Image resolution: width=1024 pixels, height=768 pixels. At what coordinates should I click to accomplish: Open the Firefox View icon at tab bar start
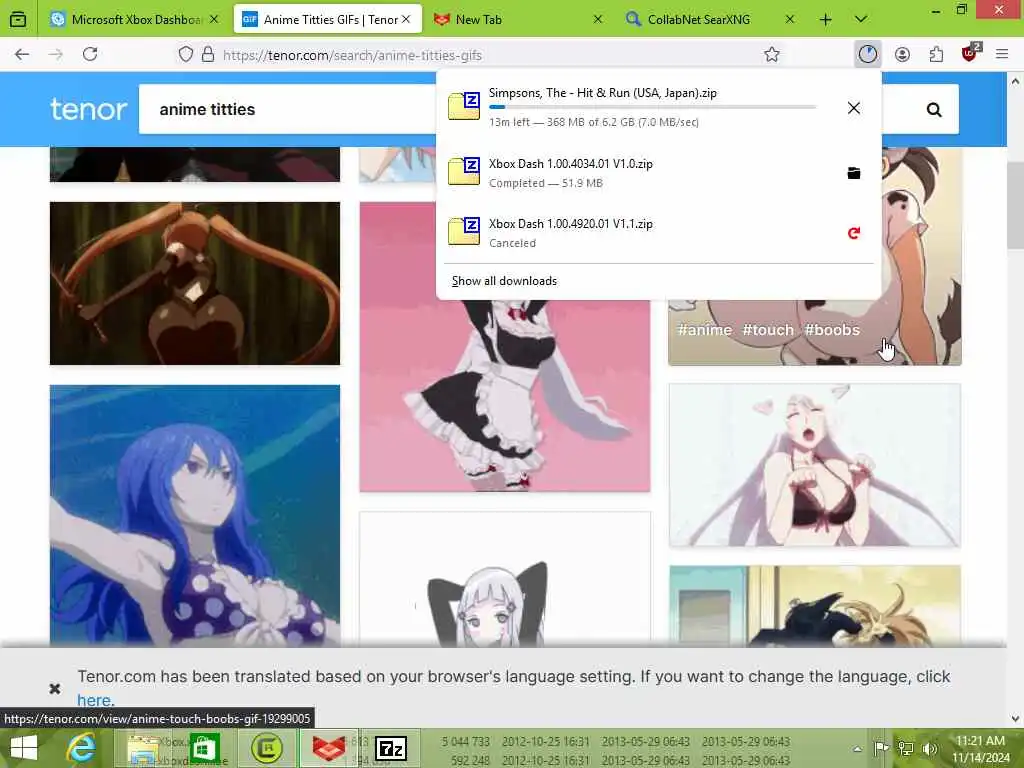coord(18,19)
